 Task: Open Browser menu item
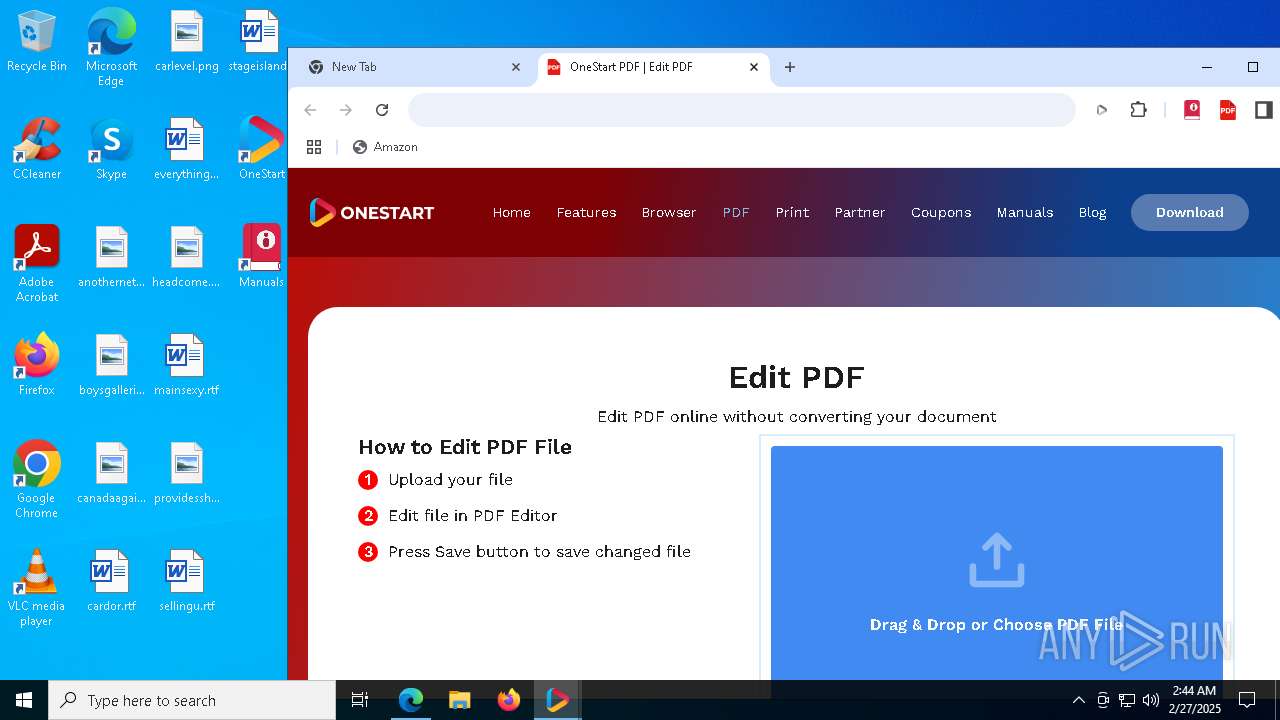669,212
